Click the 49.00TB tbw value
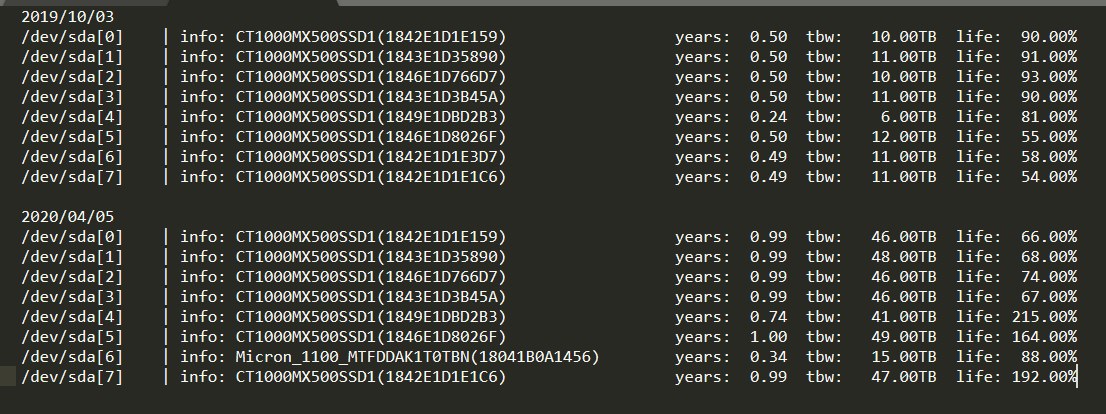The image size is (1106, 414). coord(901,336)
